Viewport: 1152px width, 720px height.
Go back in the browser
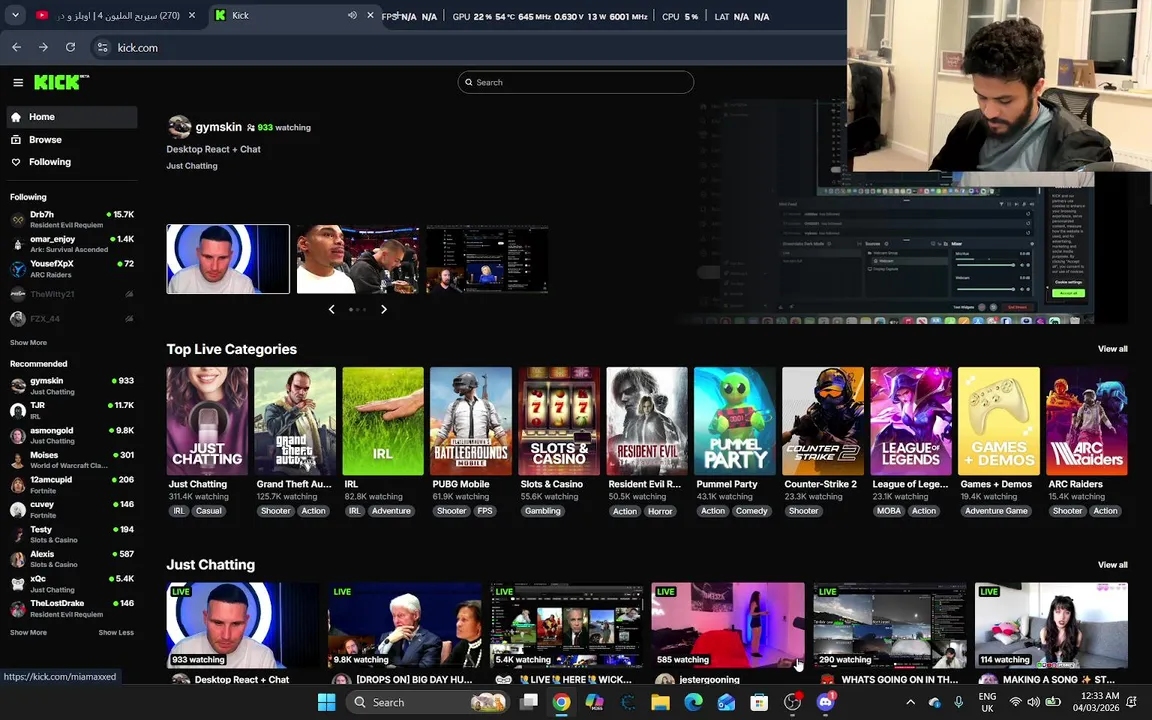tap(16, 47)
